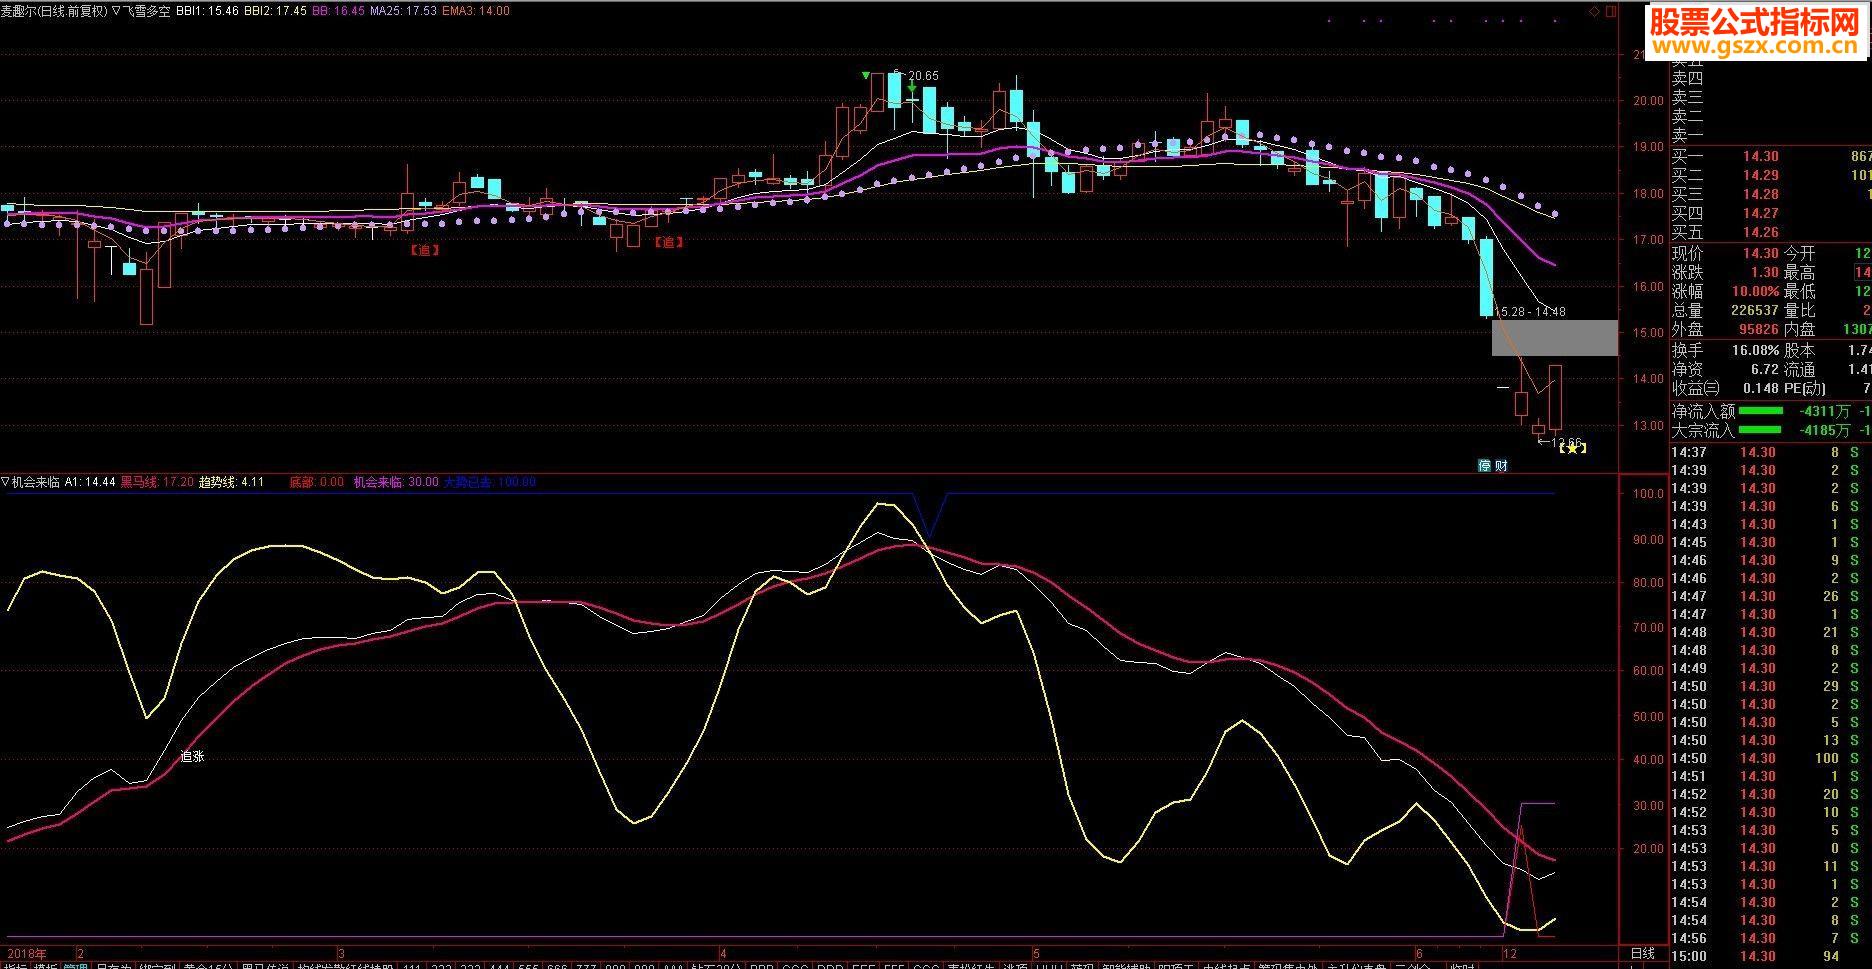Click the 财 event badge under the chart
The width and height of the screenshot is (1872, 969).
point(1501,465)
